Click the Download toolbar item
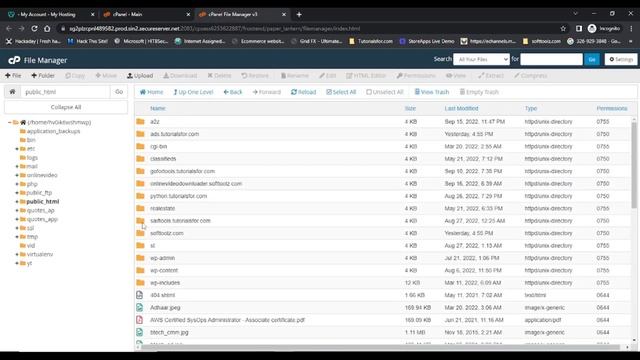640x360 pixels. pyautogui.click(x=180, y=76)
